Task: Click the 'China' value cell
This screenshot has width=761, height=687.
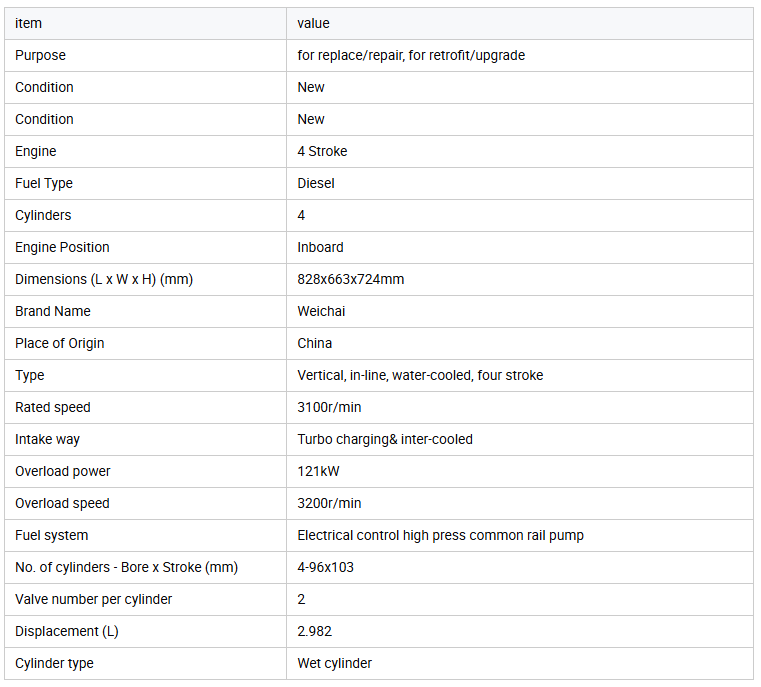Action: coord(315,343)
